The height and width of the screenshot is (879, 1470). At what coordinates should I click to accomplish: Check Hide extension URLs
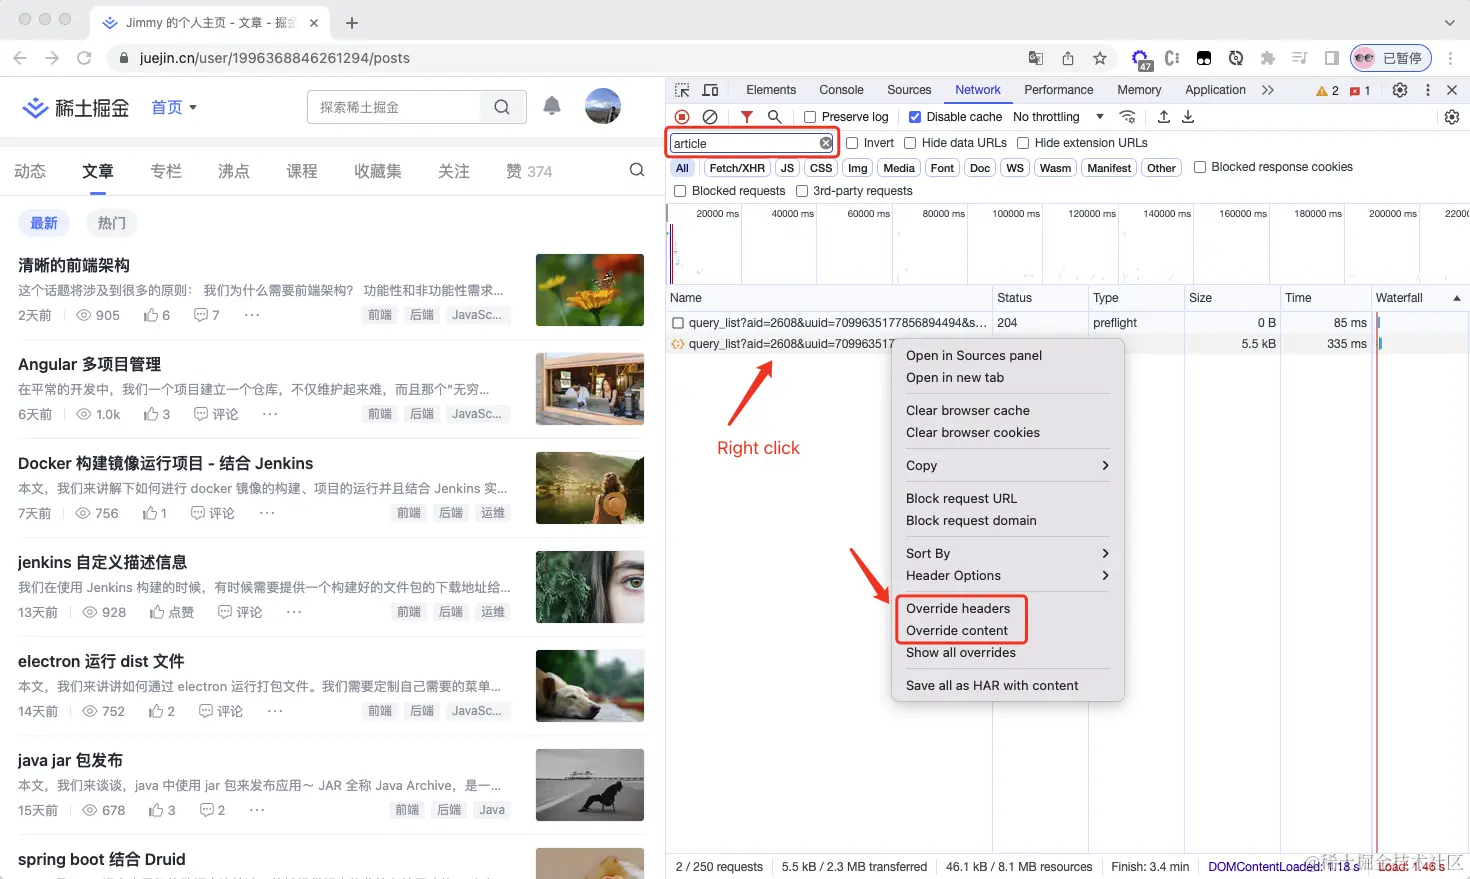coord(1023,143)
